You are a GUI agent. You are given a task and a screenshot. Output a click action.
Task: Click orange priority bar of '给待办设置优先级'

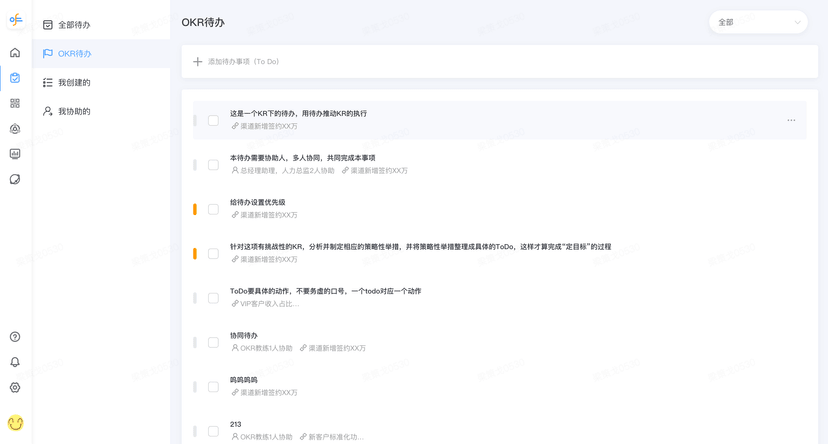(195, 209)
